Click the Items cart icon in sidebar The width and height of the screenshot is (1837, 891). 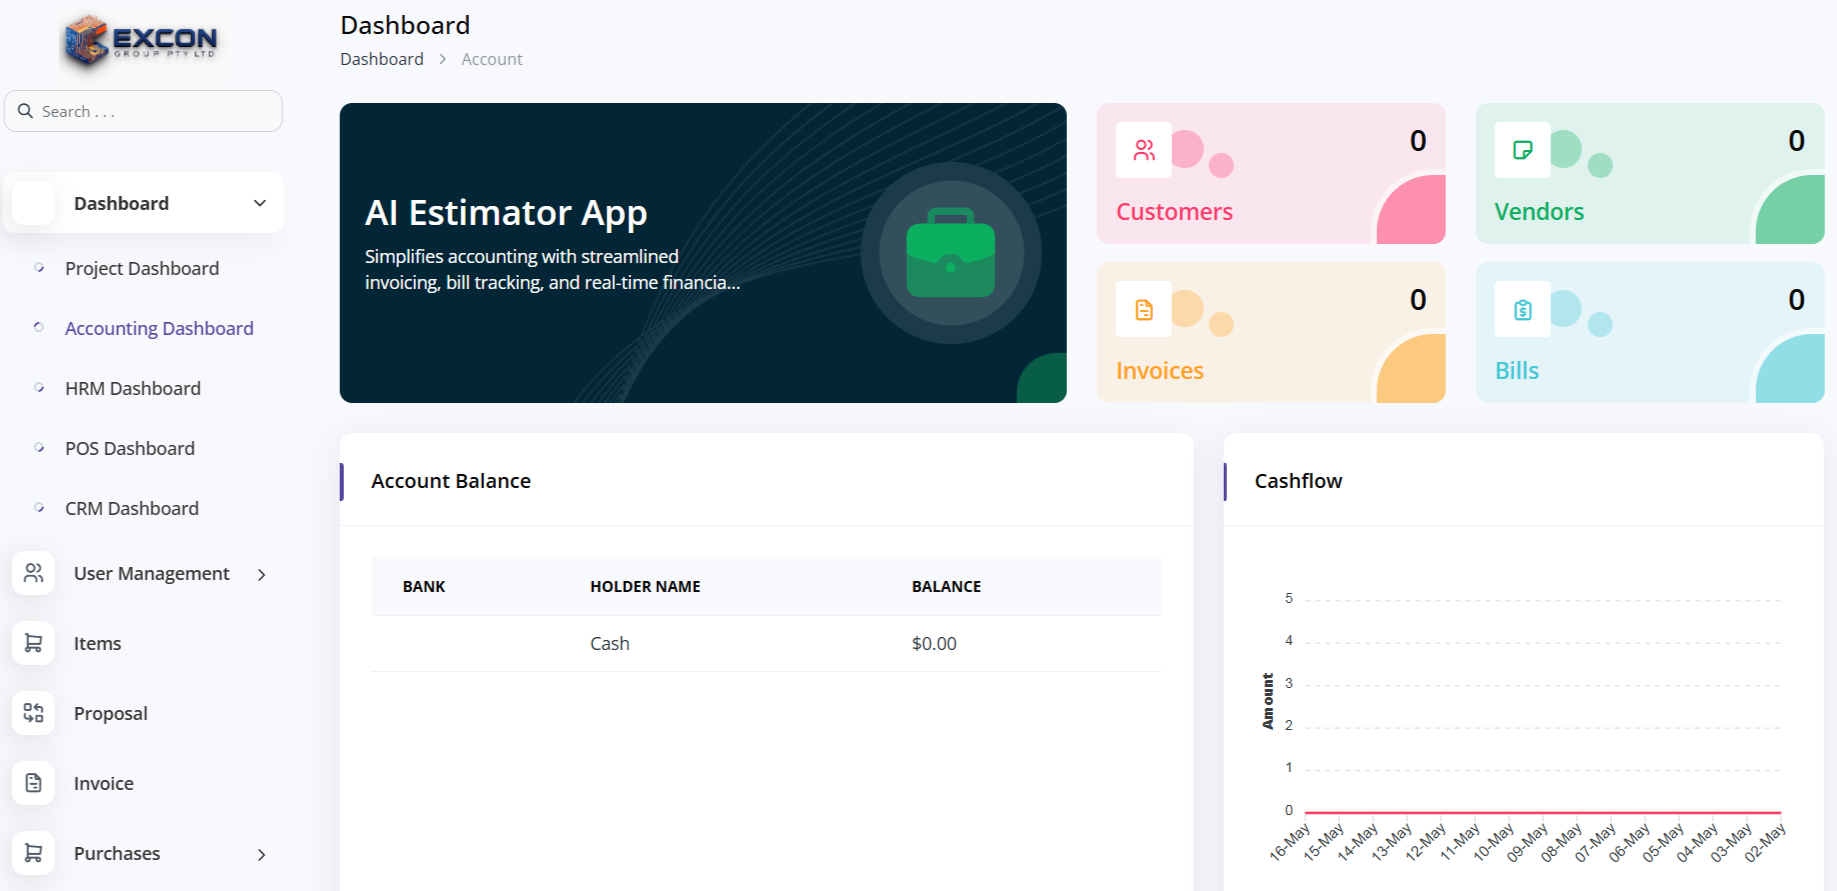34,643
